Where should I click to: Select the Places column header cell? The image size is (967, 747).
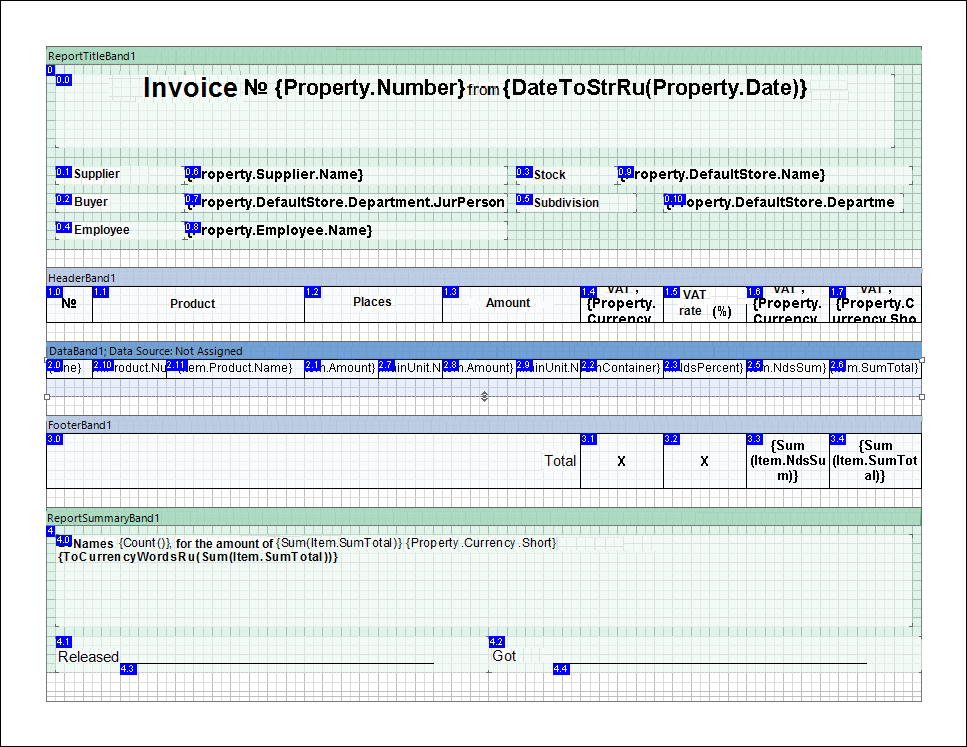coord(372,303)
